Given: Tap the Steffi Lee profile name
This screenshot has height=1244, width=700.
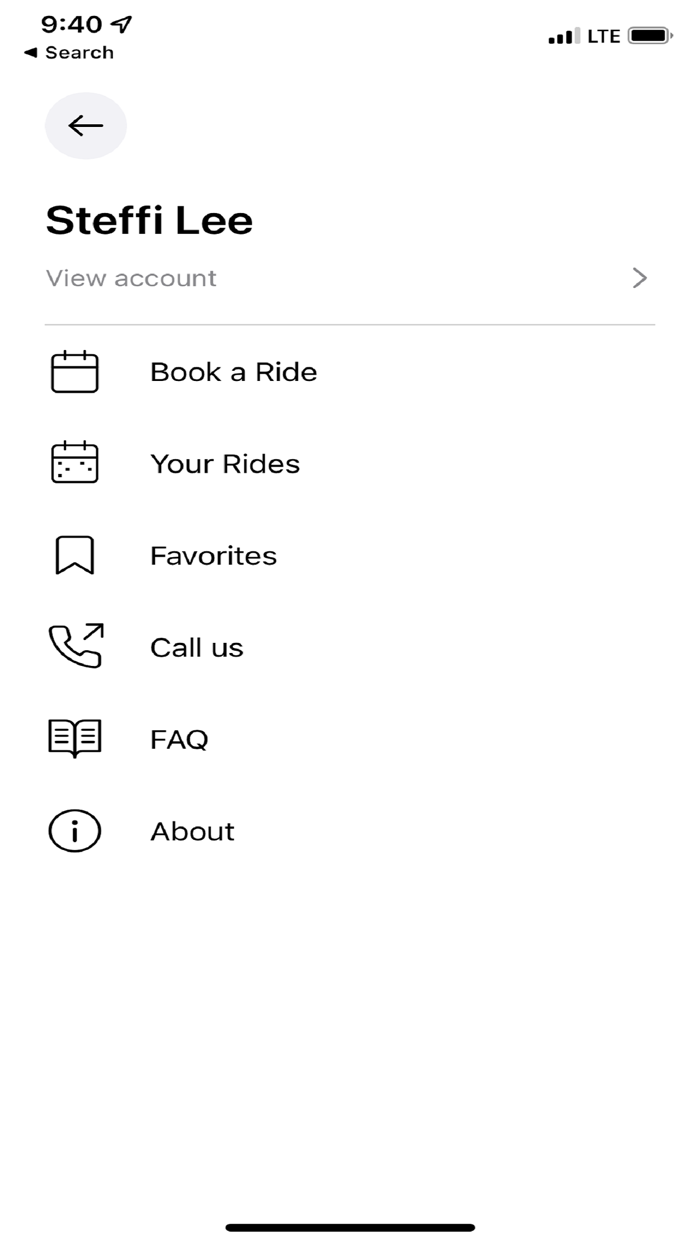Looking at the screenshot, I should (x=149, y=220).
